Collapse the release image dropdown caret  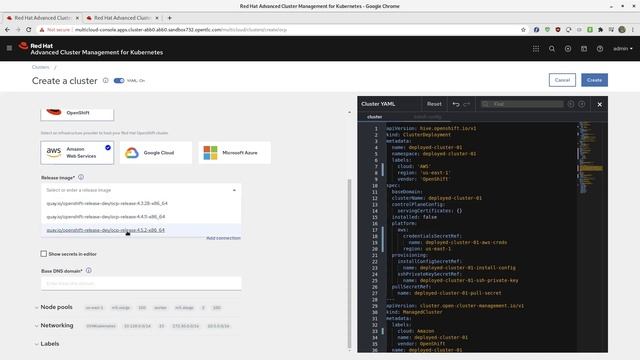(234, 190)
